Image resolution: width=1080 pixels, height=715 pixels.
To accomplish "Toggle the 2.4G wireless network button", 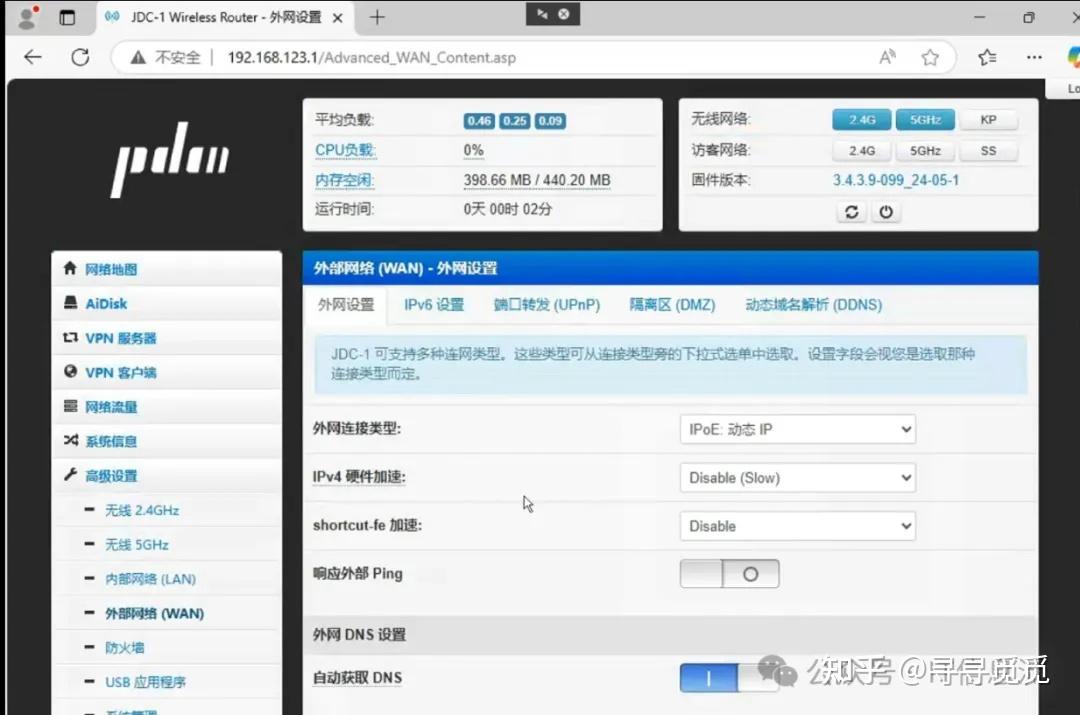I will tap(861, 119).
